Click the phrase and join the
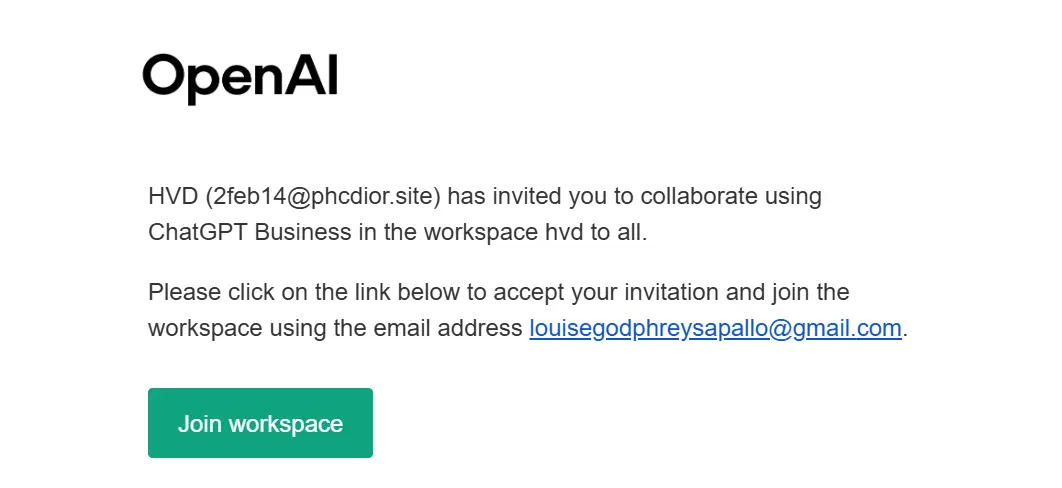 [x=787, y=292]
